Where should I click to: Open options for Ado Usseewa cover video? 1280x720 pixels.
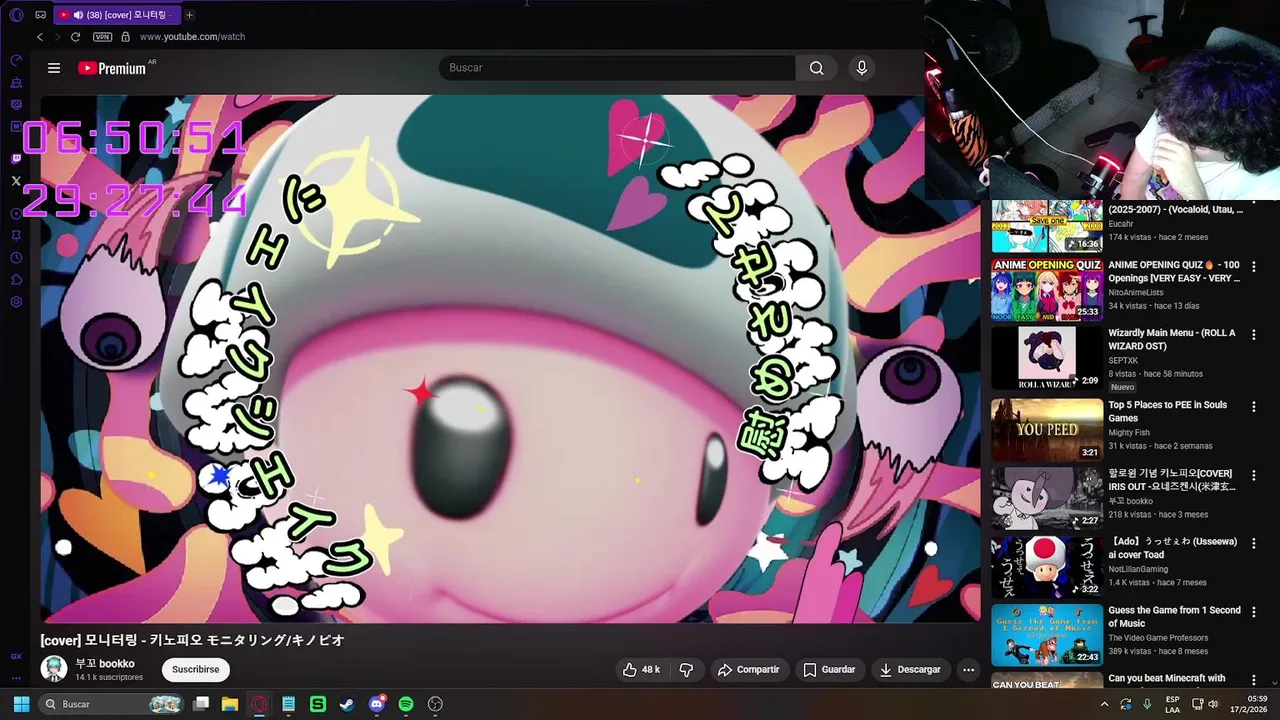point(1254,542)
